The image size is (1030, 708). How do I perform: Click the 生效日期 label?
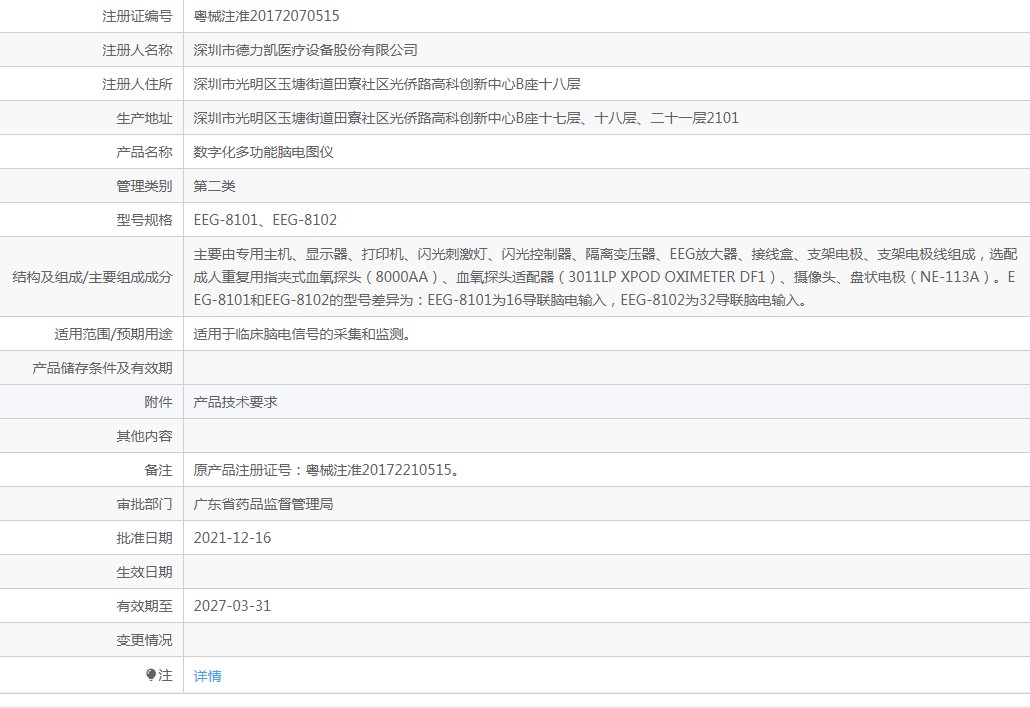(x=145, y=572)
